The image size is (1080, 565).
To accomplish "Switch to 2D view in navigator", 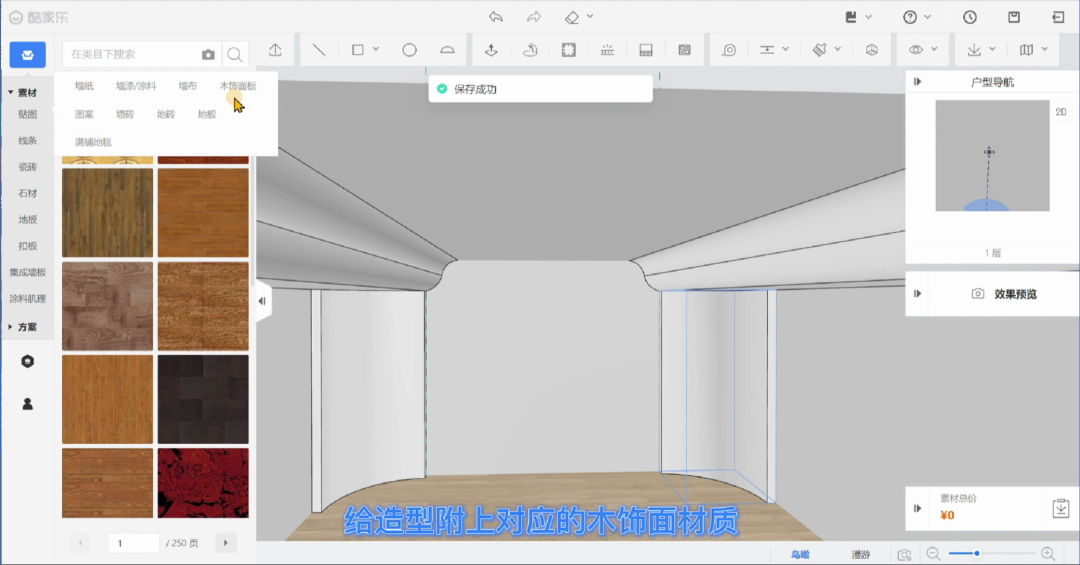I will [1061, 112].
